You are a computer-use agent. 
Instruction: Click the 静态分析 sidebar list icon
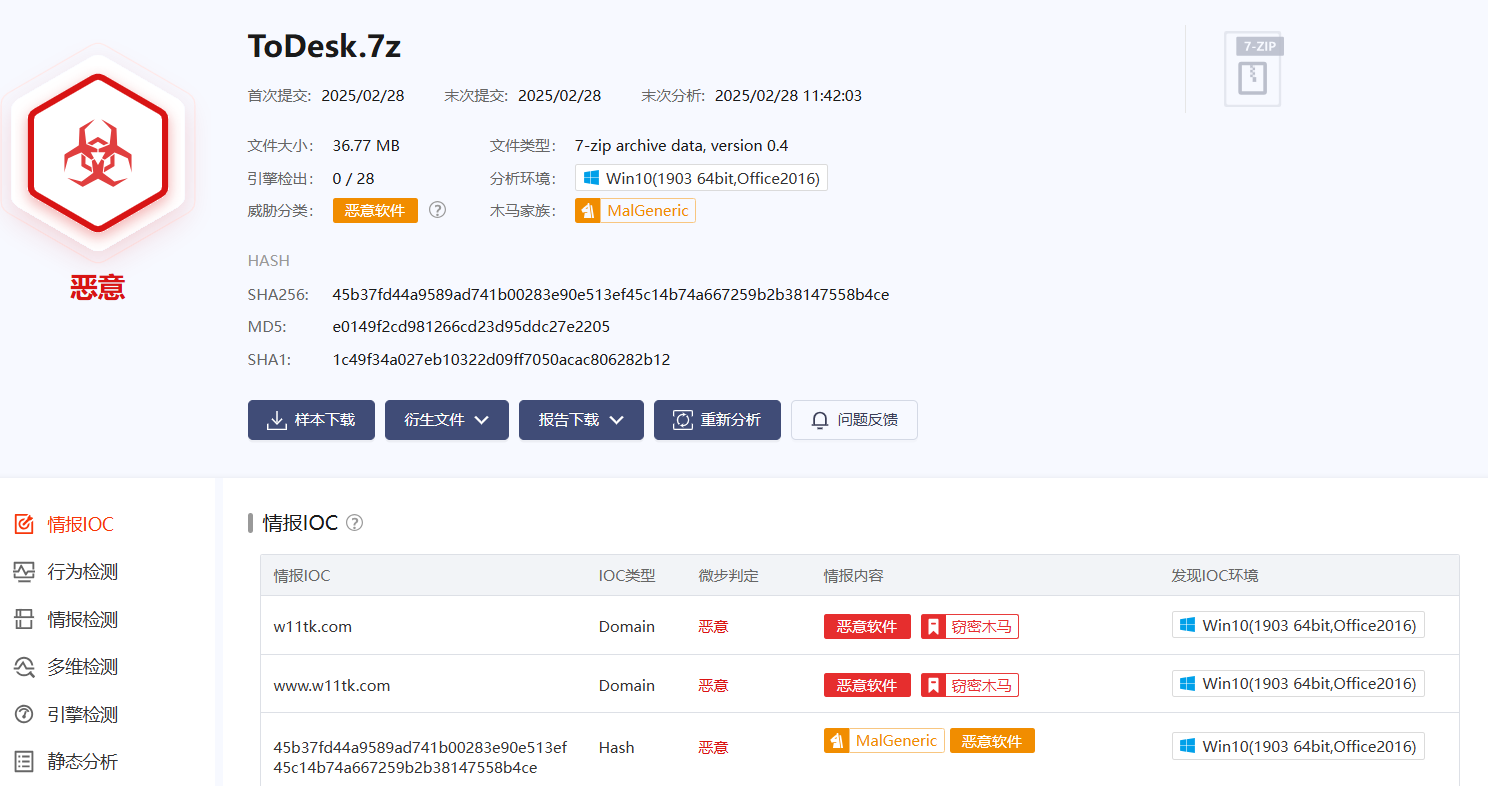[24, 762]
